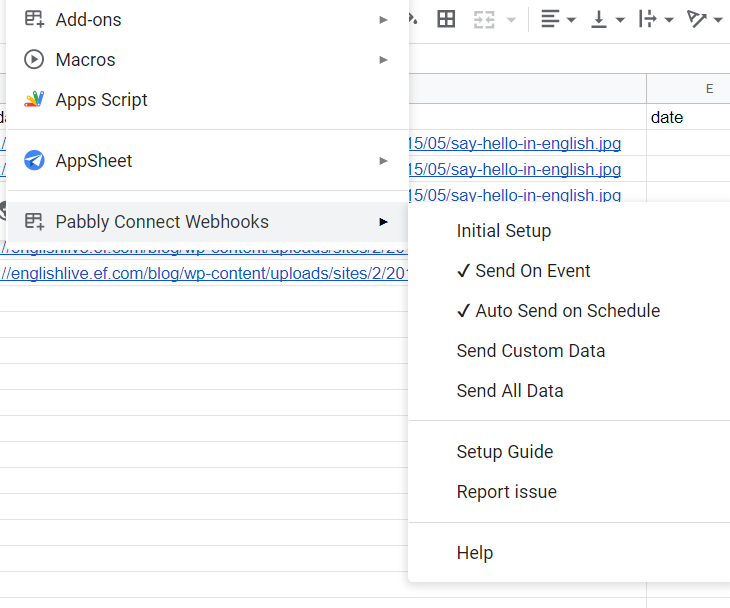The image size is (730, 608).
Task: Toggle the Send On Event option
Action: point(569,271)
